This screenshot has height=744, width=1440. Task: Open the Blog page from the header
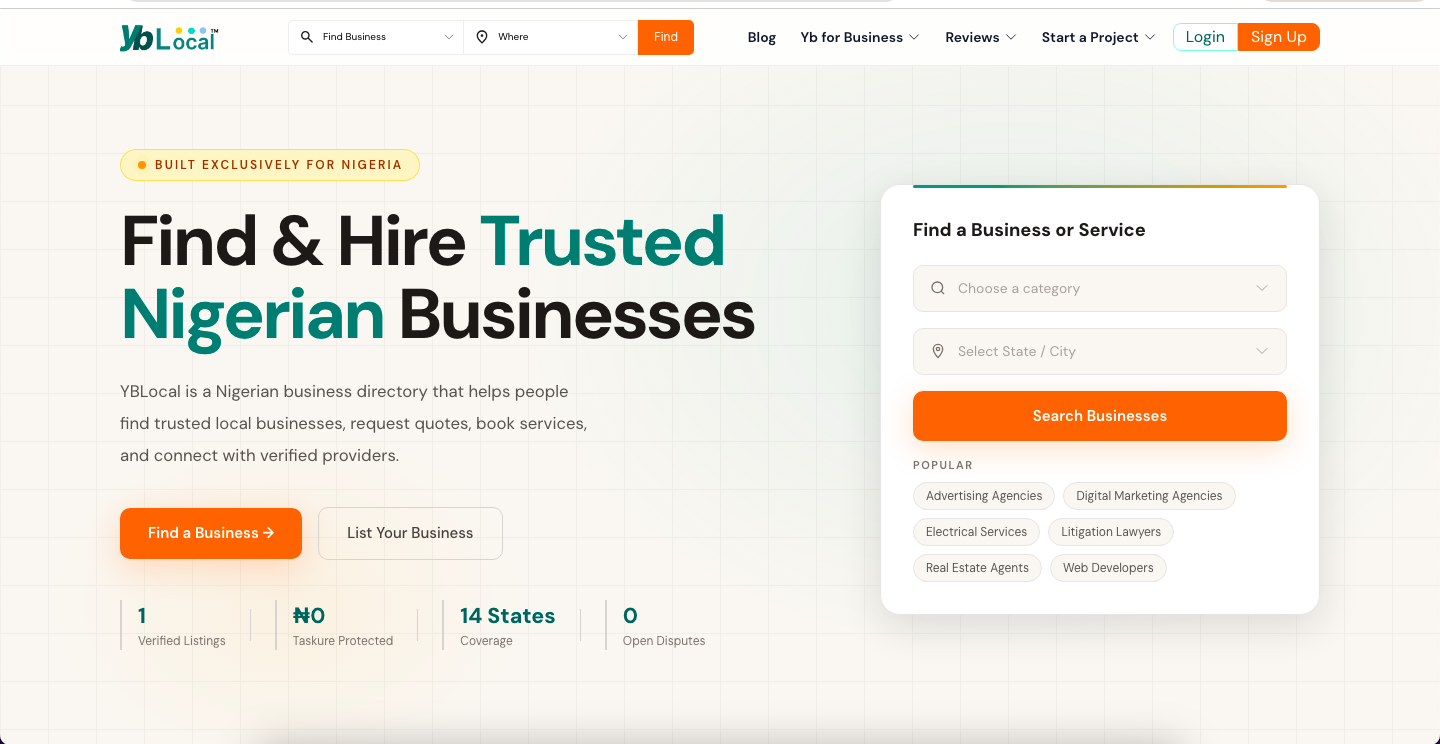(762, 37)
